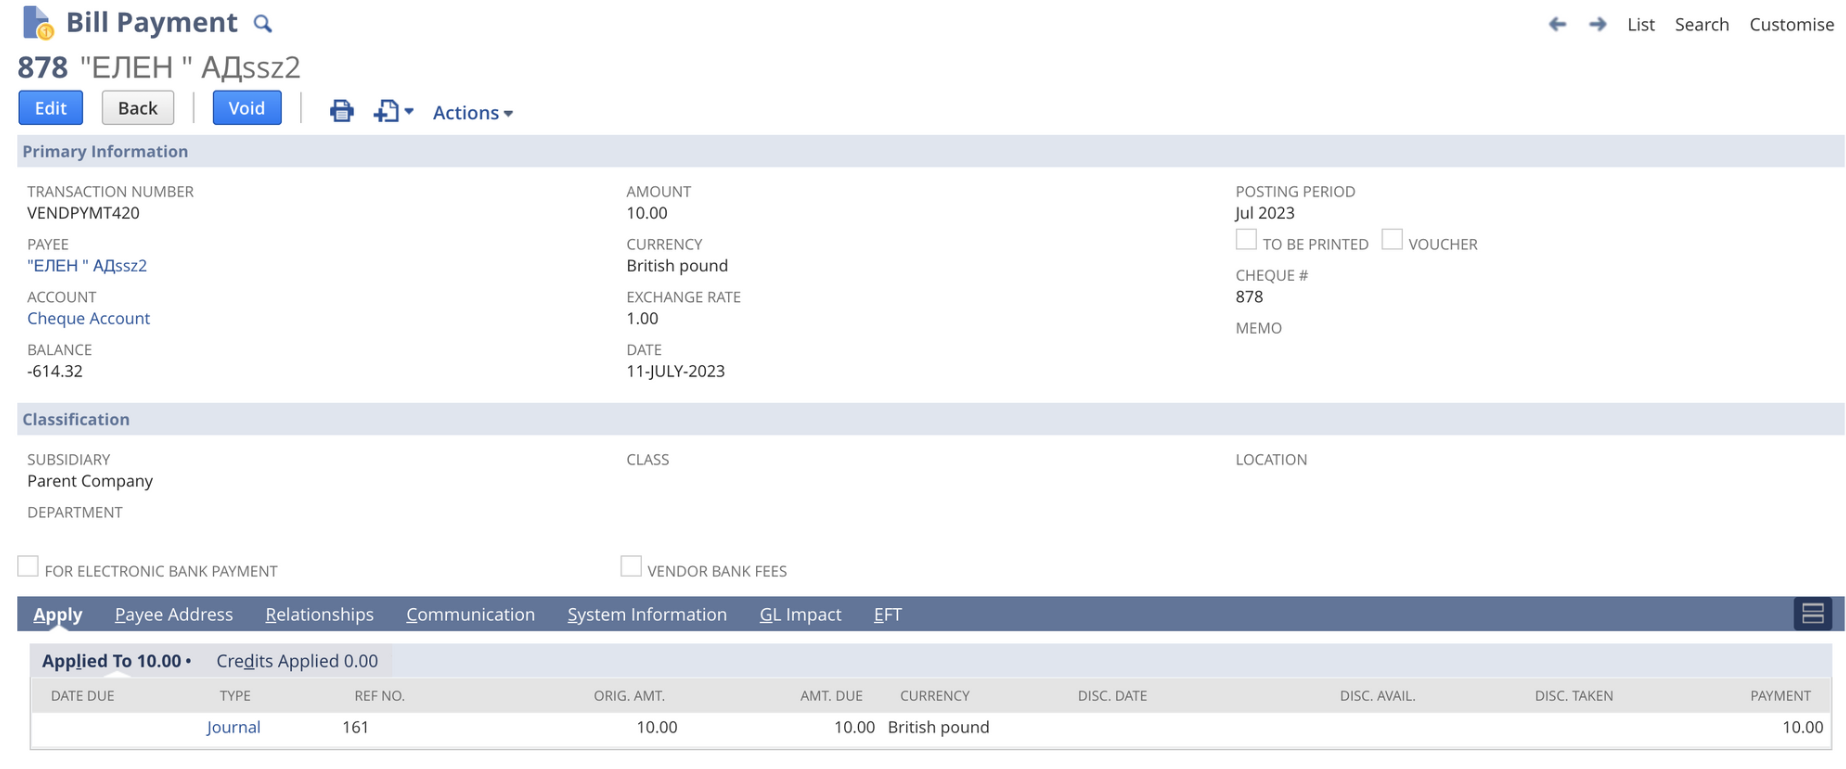Click the Back button
Screen dimensions: 1846x769
[x=138, y=108]
